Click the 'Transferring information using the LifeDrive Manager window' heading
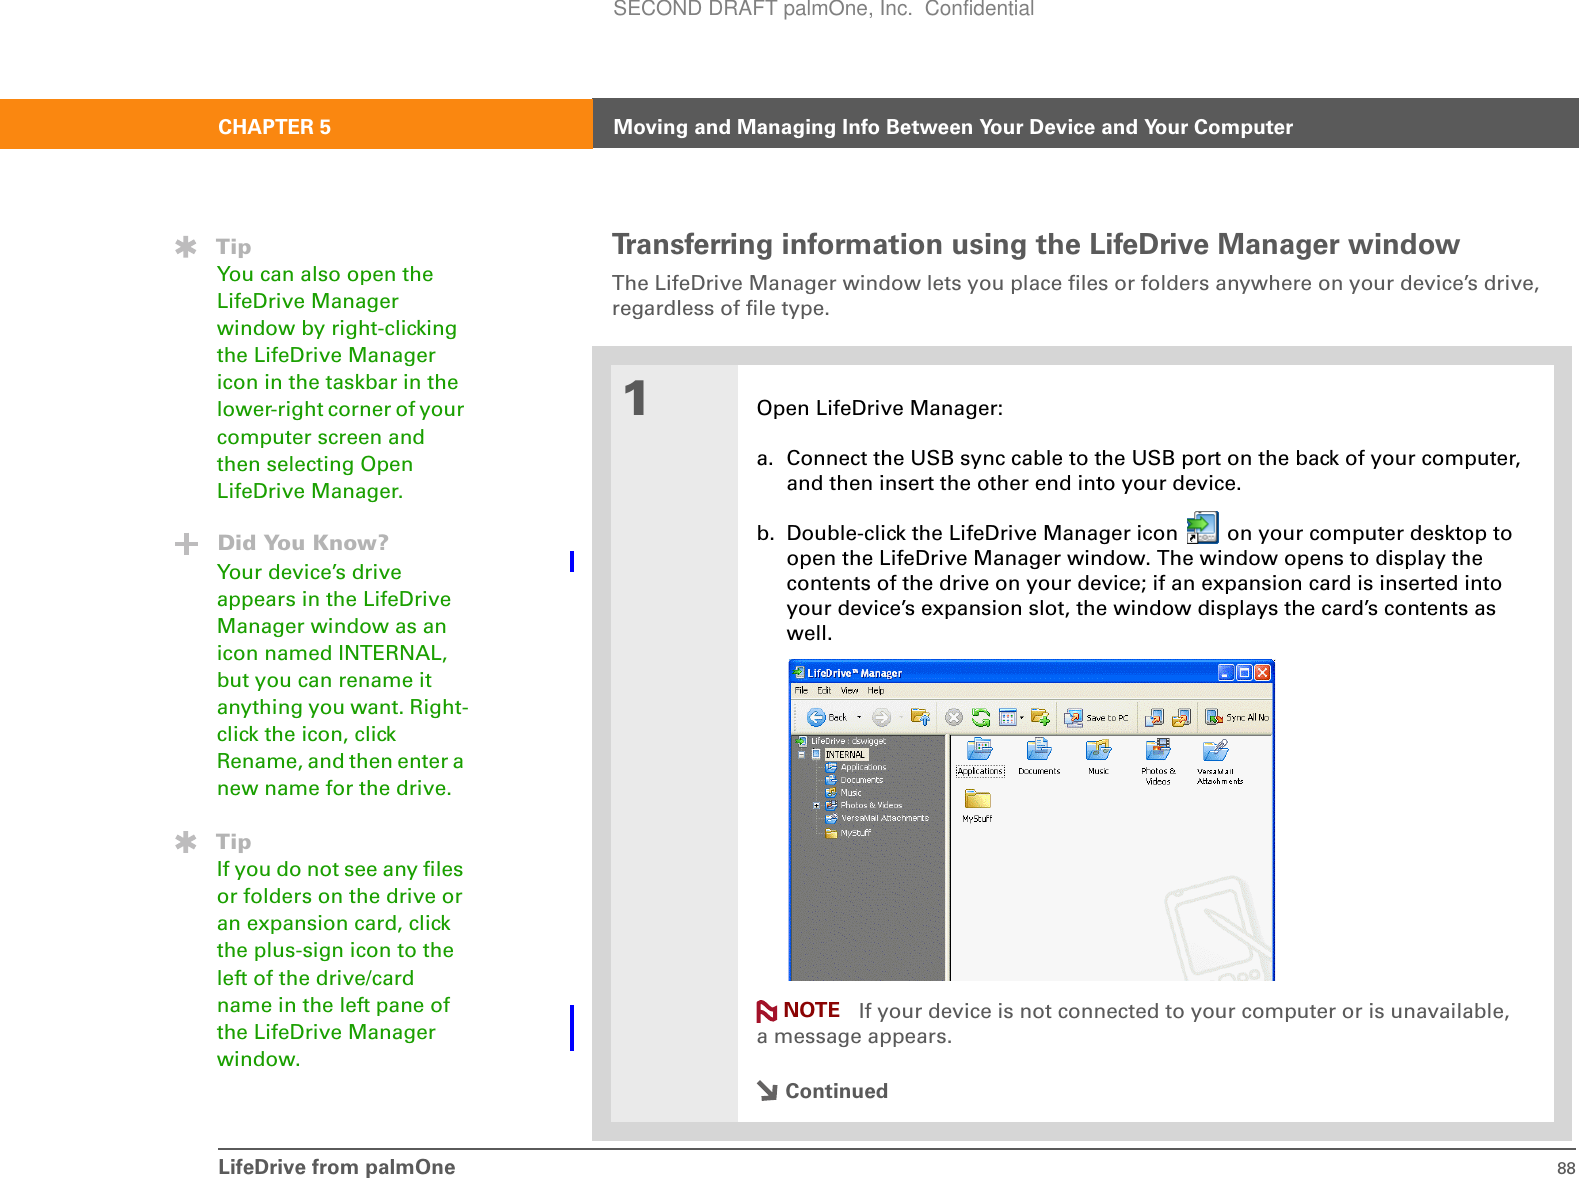 point(1036,245)
